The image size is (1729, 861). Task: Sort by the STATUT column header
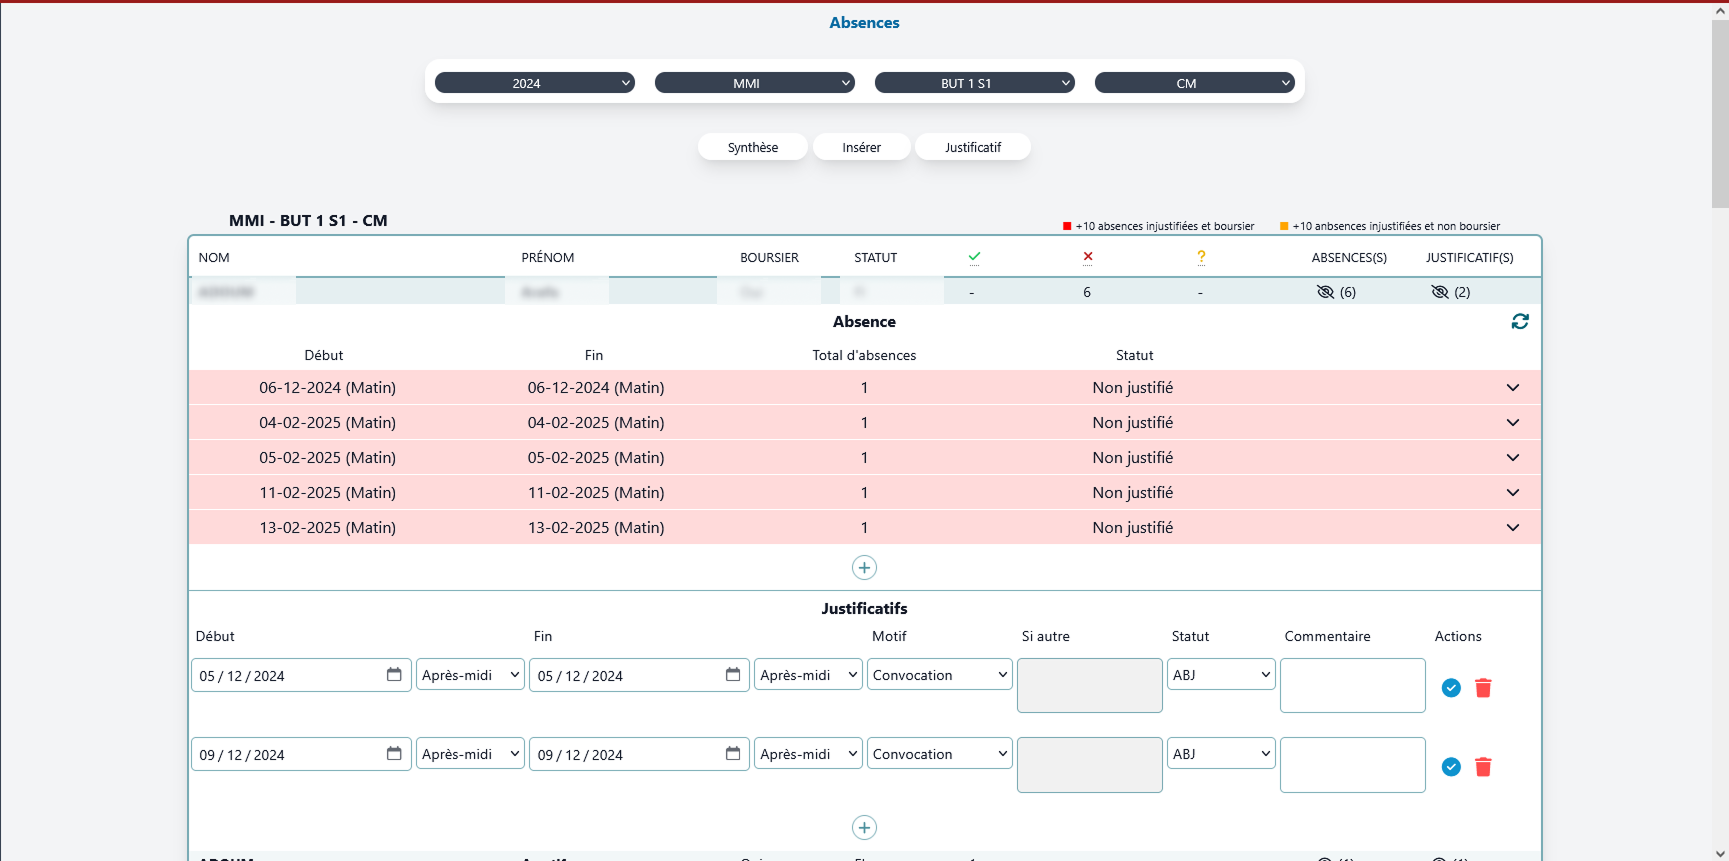[876, 258]
